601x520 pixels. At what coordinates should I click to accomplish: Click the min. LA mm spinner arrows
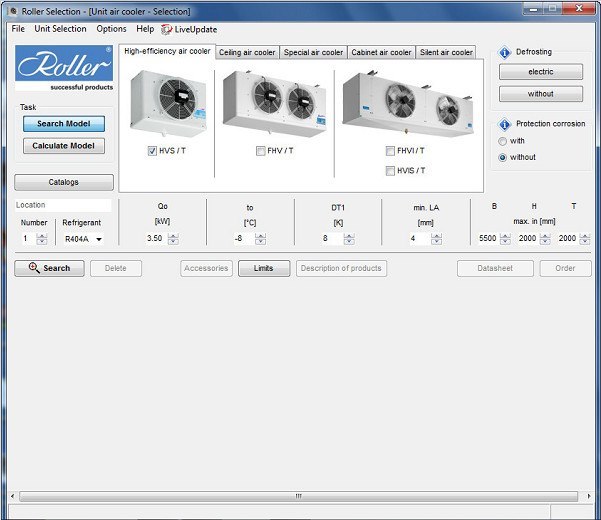(x=436, y=239)
